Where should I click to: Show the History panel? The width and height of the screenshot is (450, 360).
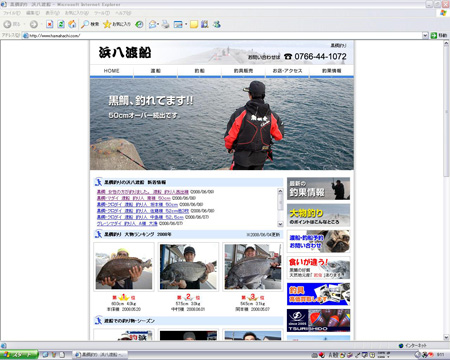tap(139, 24)
